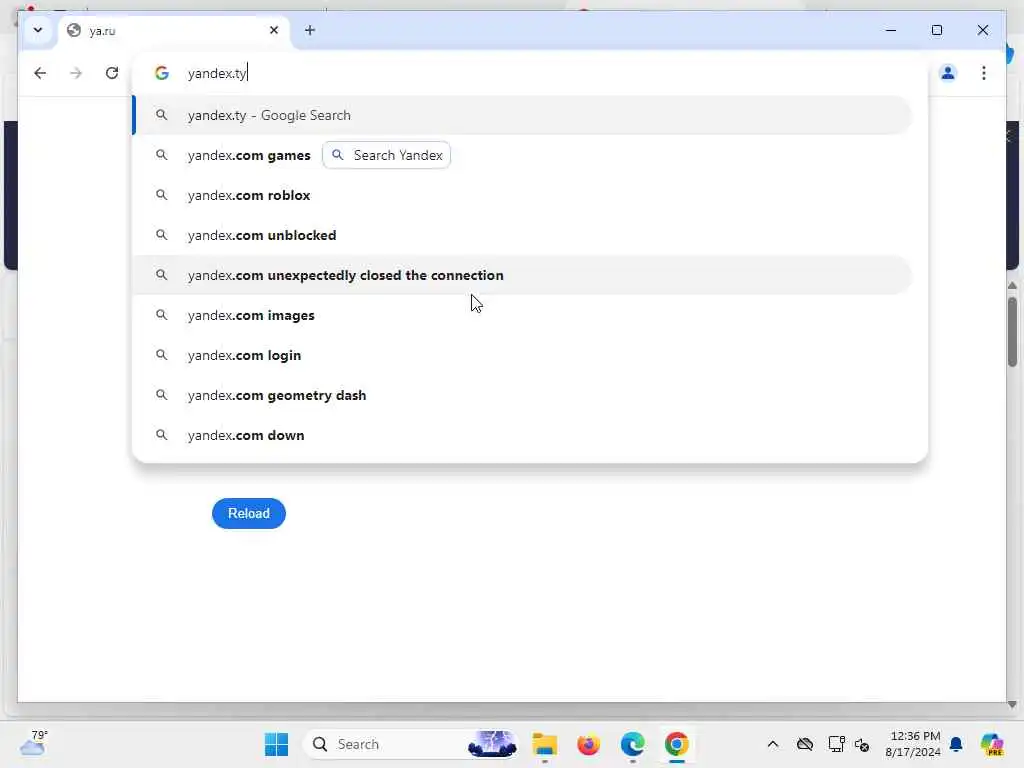Screen dimensions: 1024x768
Task: Open the clock showing 12:36 PM
Action: click(913, 744)
